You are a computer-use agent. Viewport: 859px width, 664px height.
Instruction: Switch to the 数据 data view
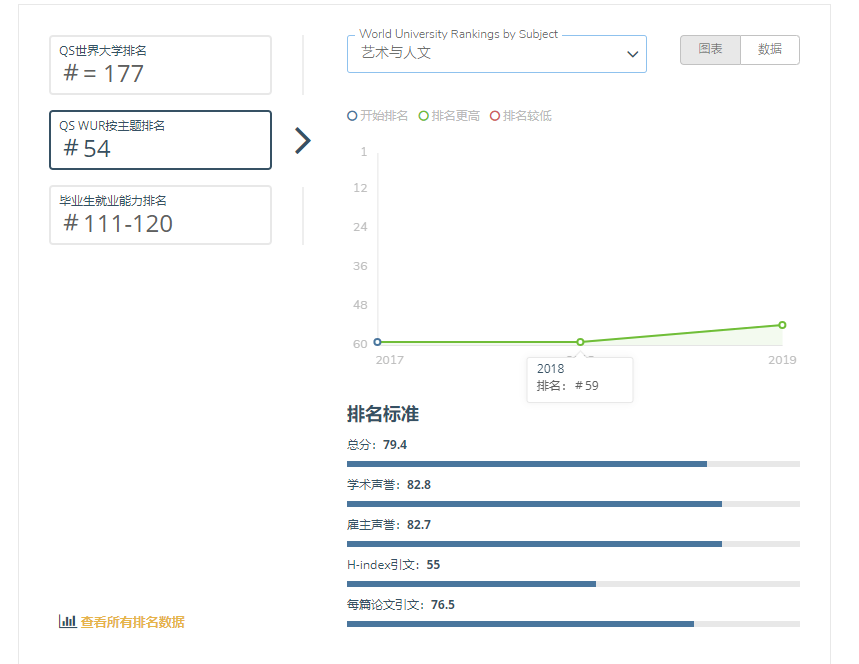tap(769, 49)
